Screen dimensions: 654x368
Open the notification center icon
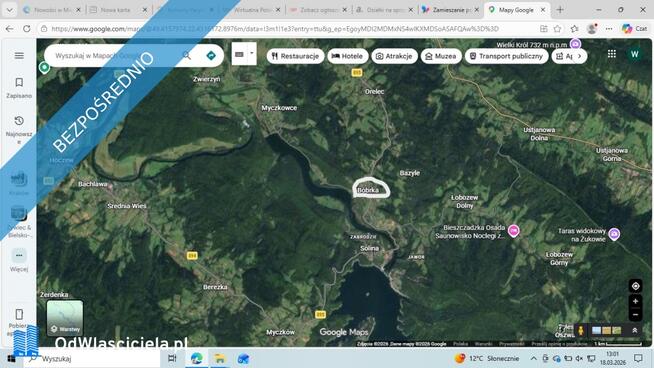638,358
